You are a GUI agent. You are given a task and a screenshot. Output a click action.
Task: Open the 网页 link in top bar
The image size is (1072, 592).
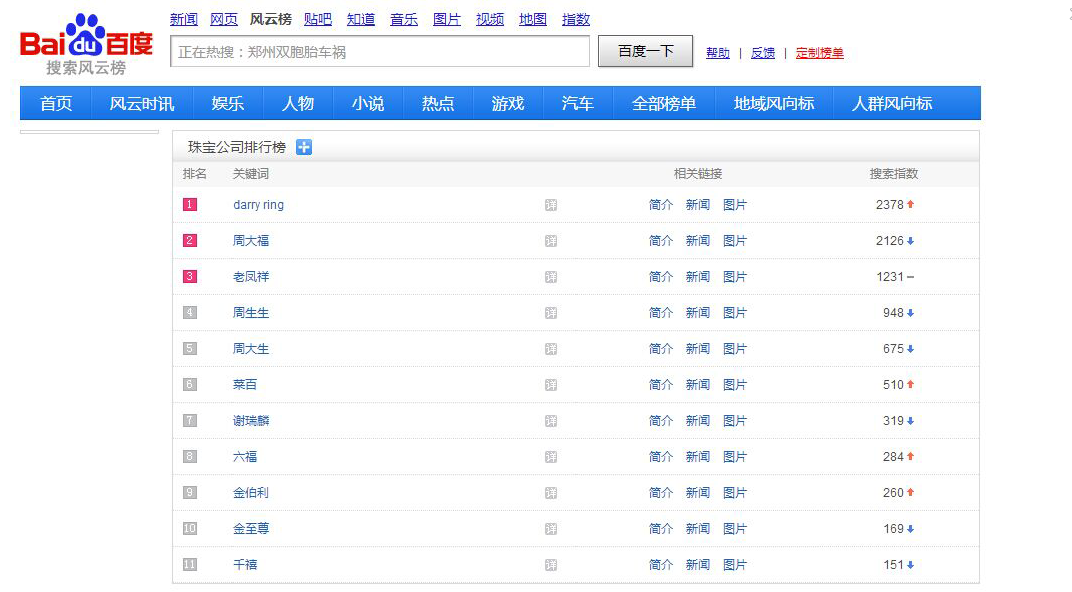(x=224, y=19)
